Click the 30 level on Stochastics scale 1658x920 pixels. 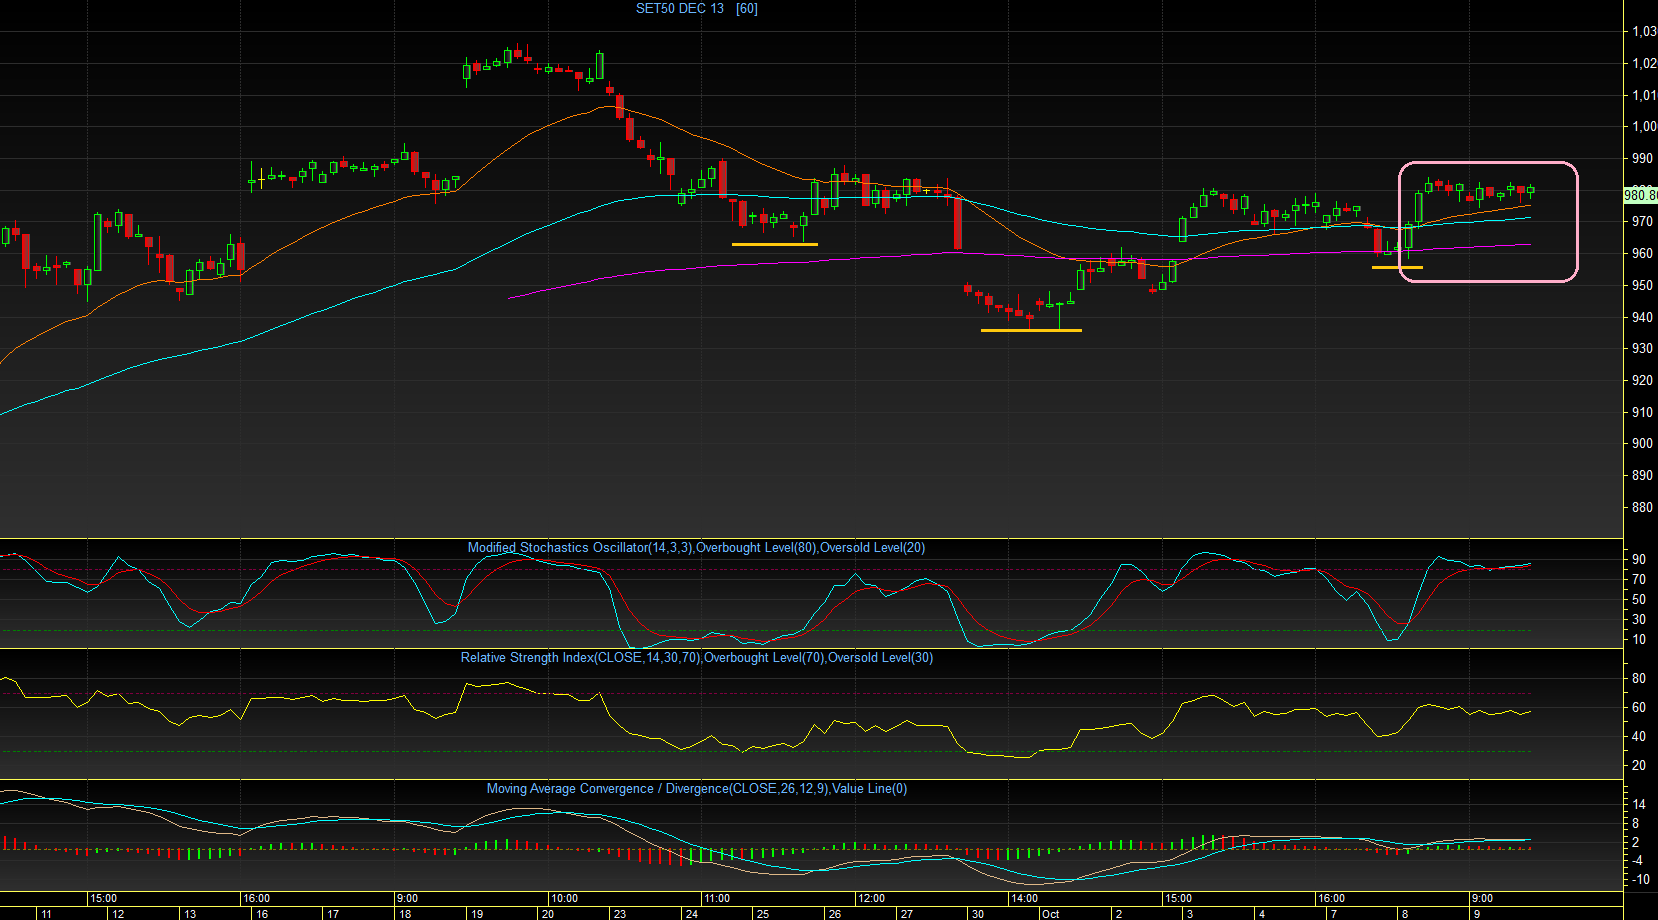[1639, 619]
